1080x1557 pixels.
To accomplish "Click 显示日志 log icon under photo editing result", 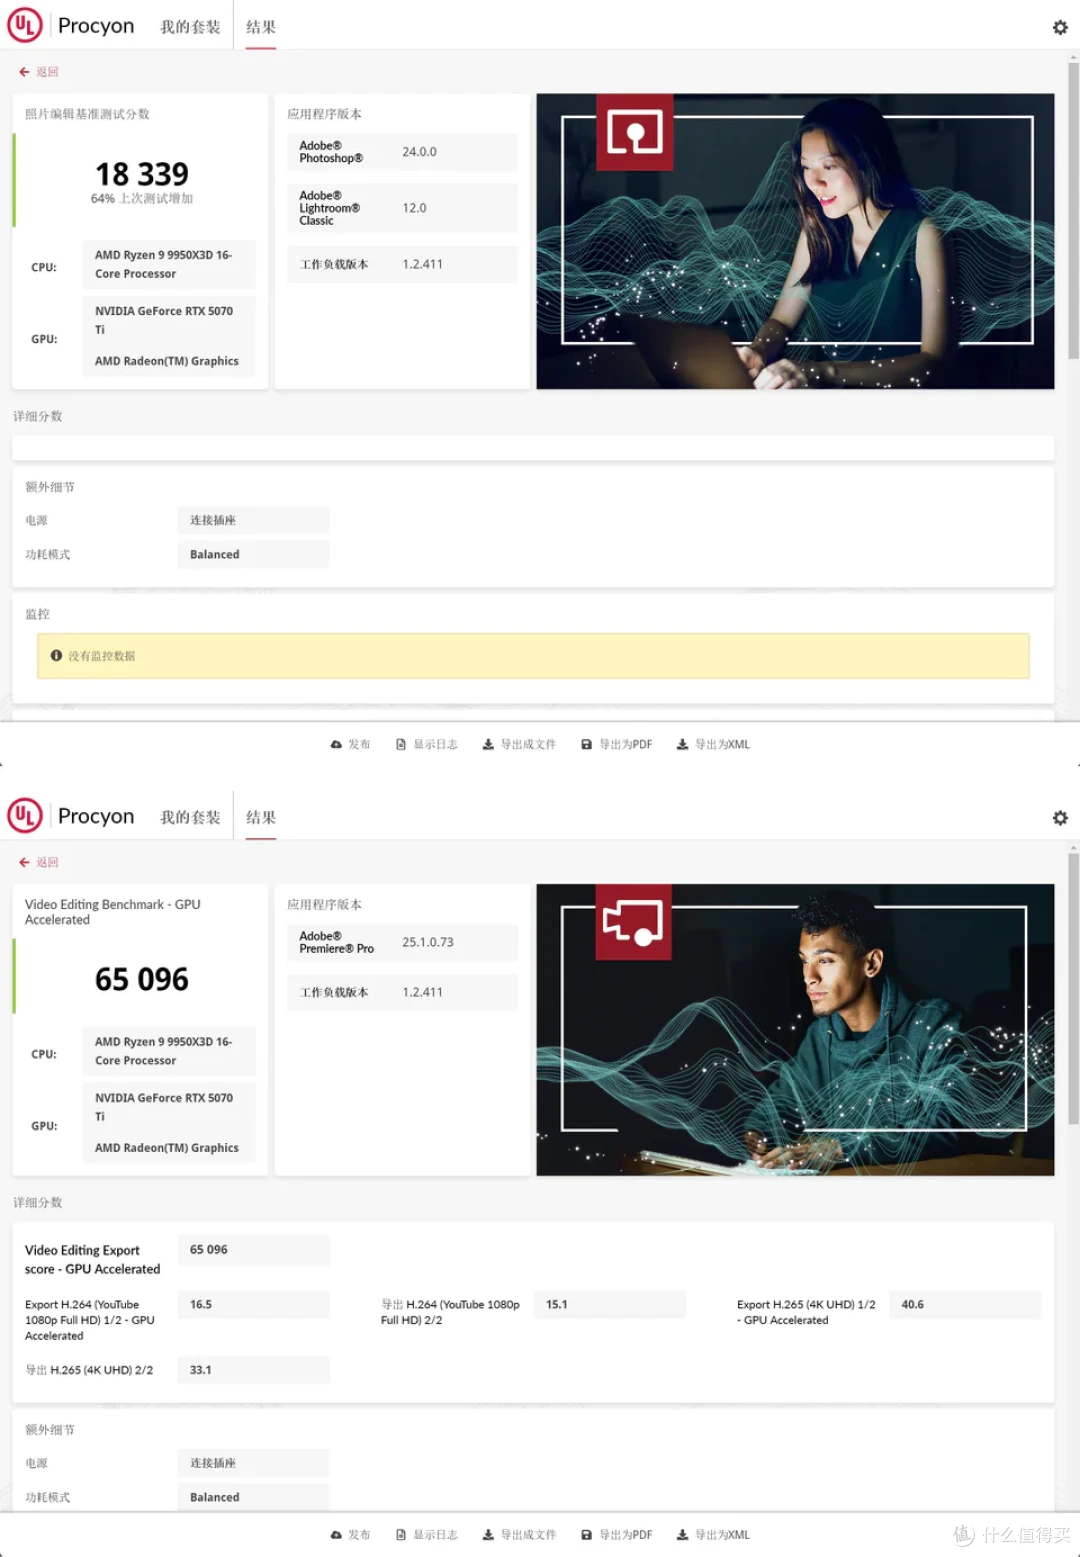I will click(x=401, y=744).
